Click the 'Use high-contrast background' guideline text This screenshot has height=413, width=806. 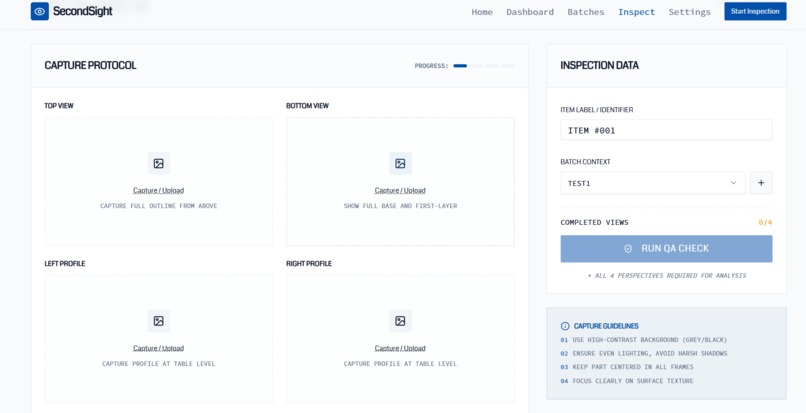(650, 340)
